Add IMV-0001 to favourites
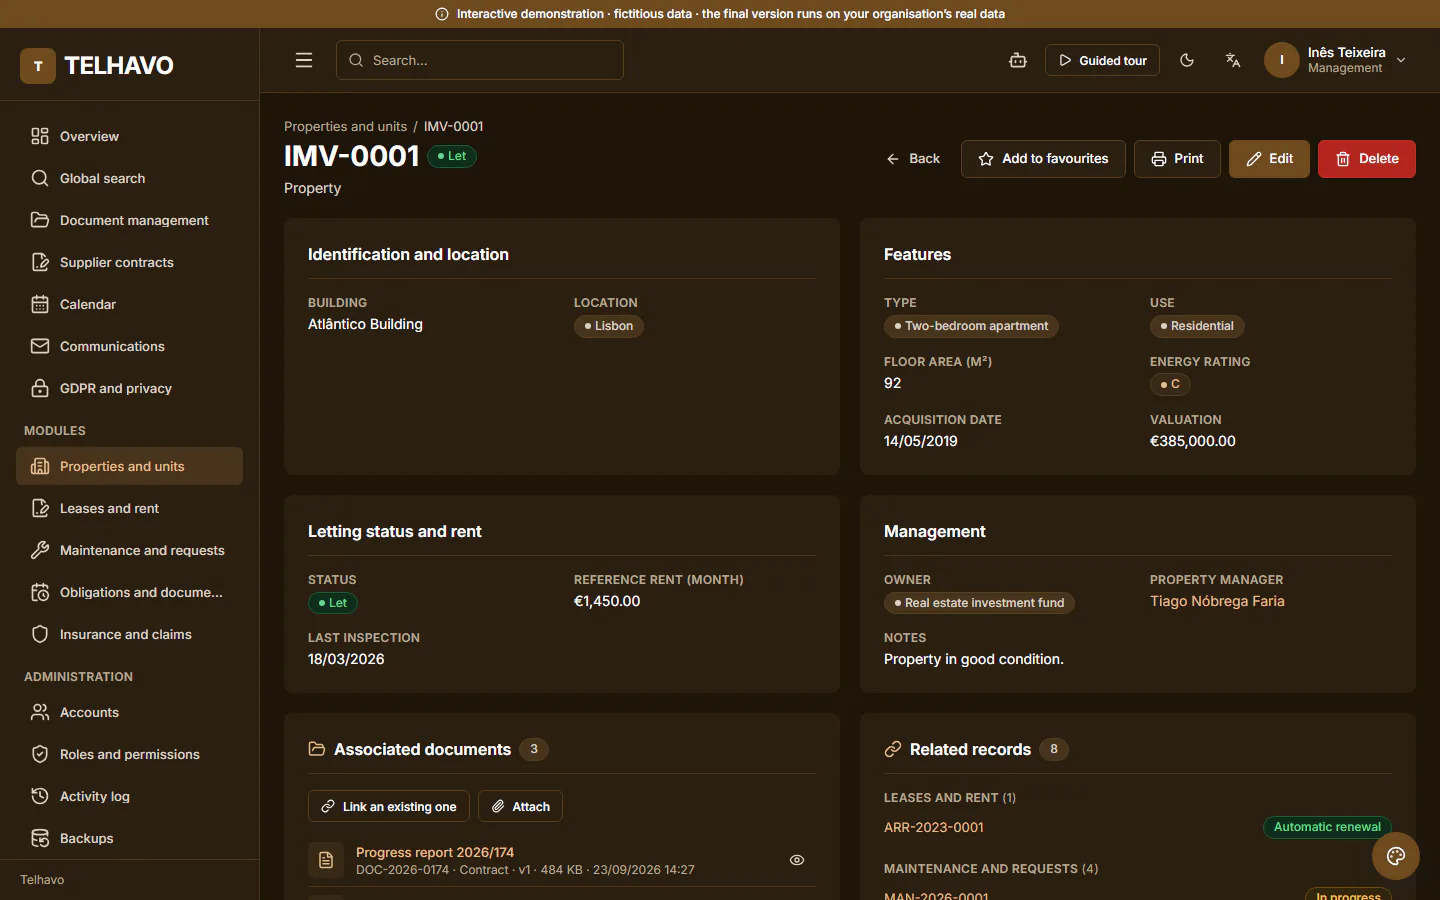1440x900 pixels. [x=1043, y=159]
